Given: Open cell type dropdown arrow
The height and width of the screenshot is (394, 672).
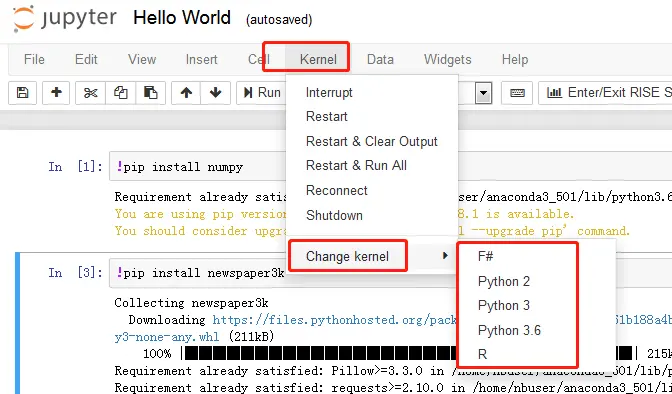Looking at the screenshot, I should [x=483, y=93].
